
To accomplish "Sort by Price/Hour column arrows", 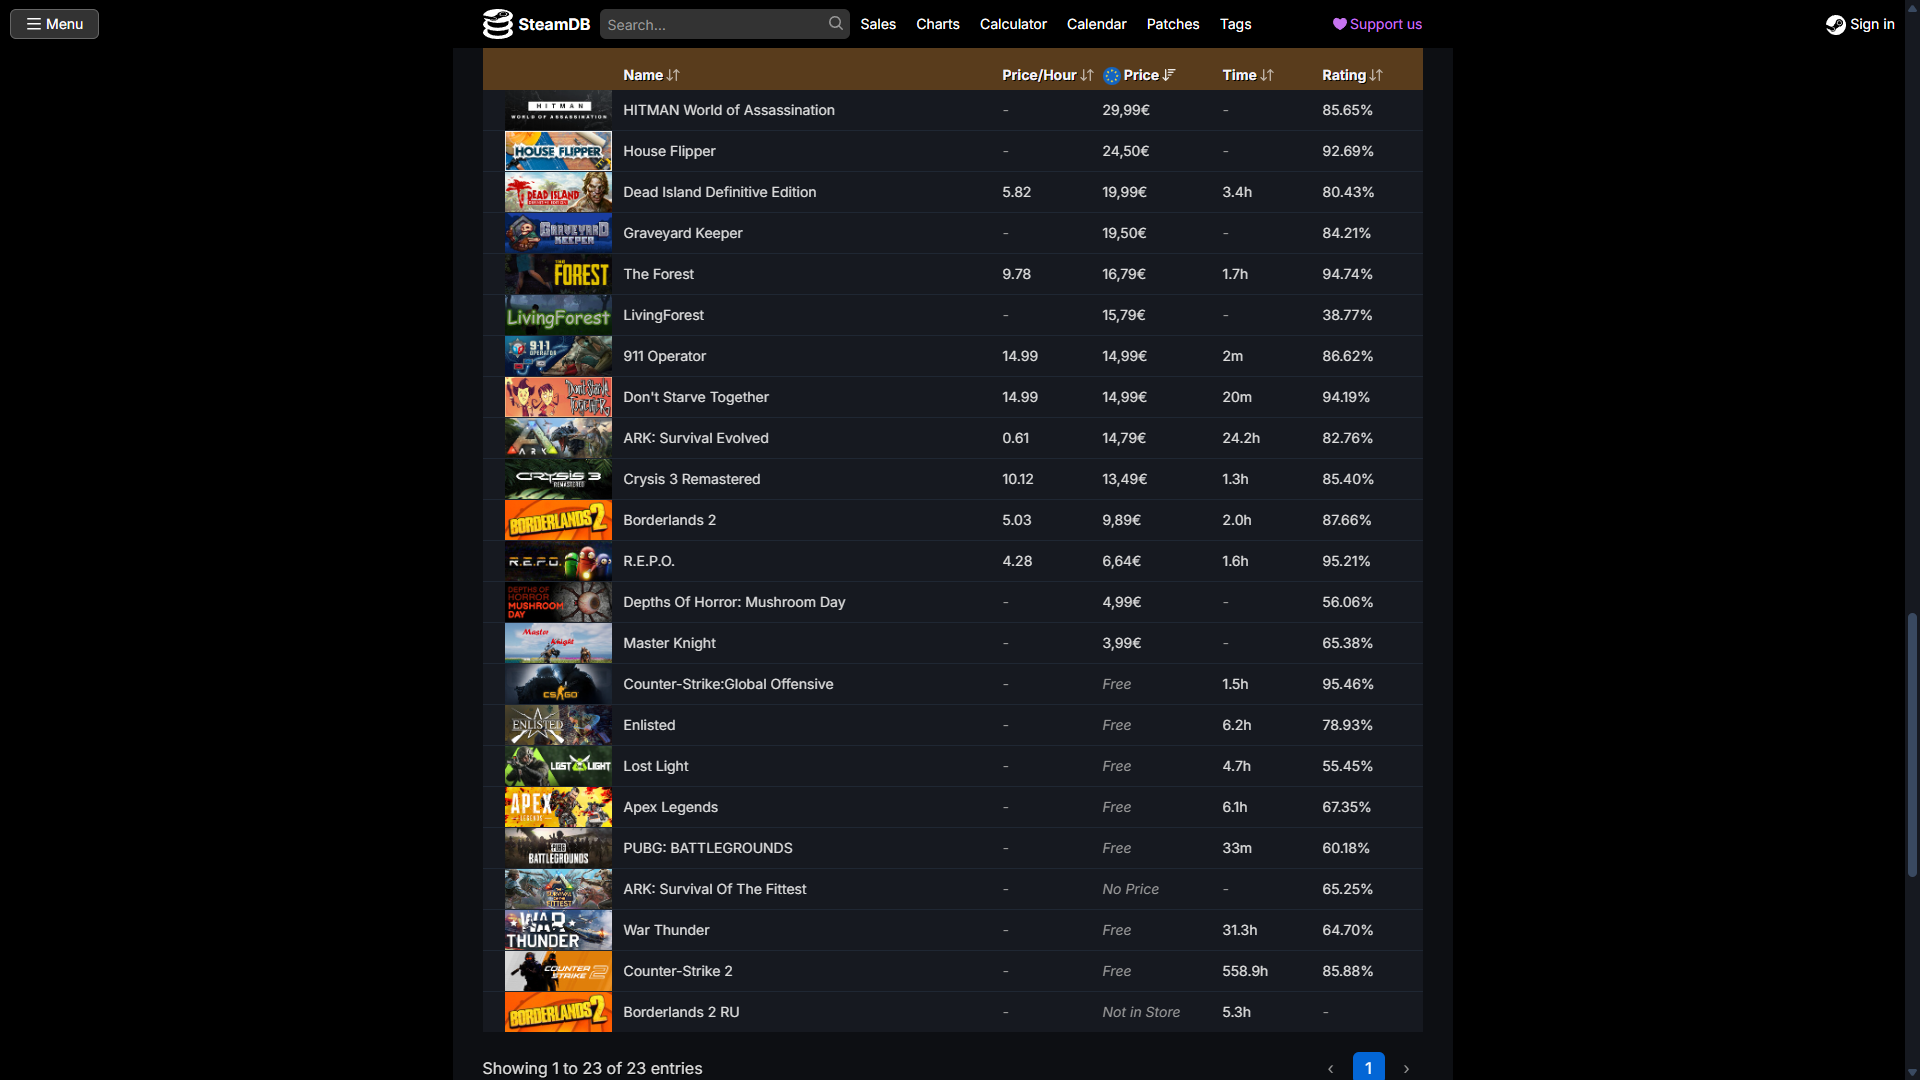I will [1087, 75].
